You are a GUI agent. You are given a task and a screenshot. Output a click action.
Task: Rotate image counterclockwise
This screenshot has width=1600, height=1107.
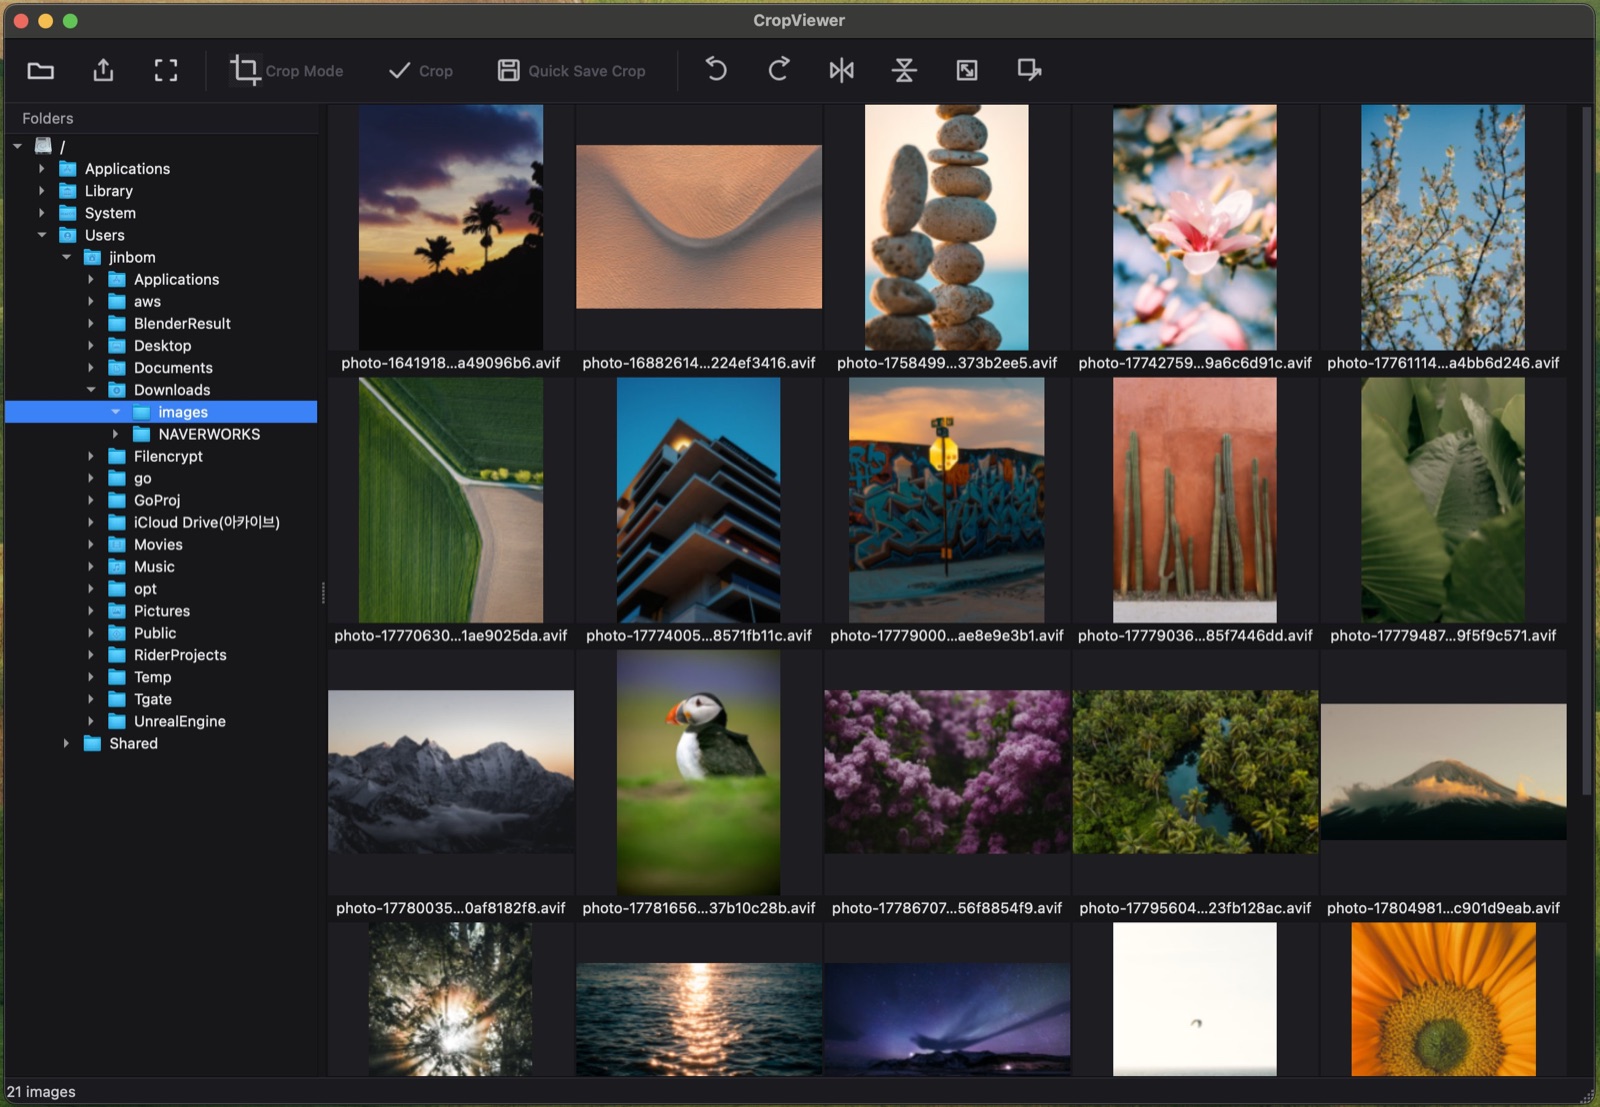716,70
